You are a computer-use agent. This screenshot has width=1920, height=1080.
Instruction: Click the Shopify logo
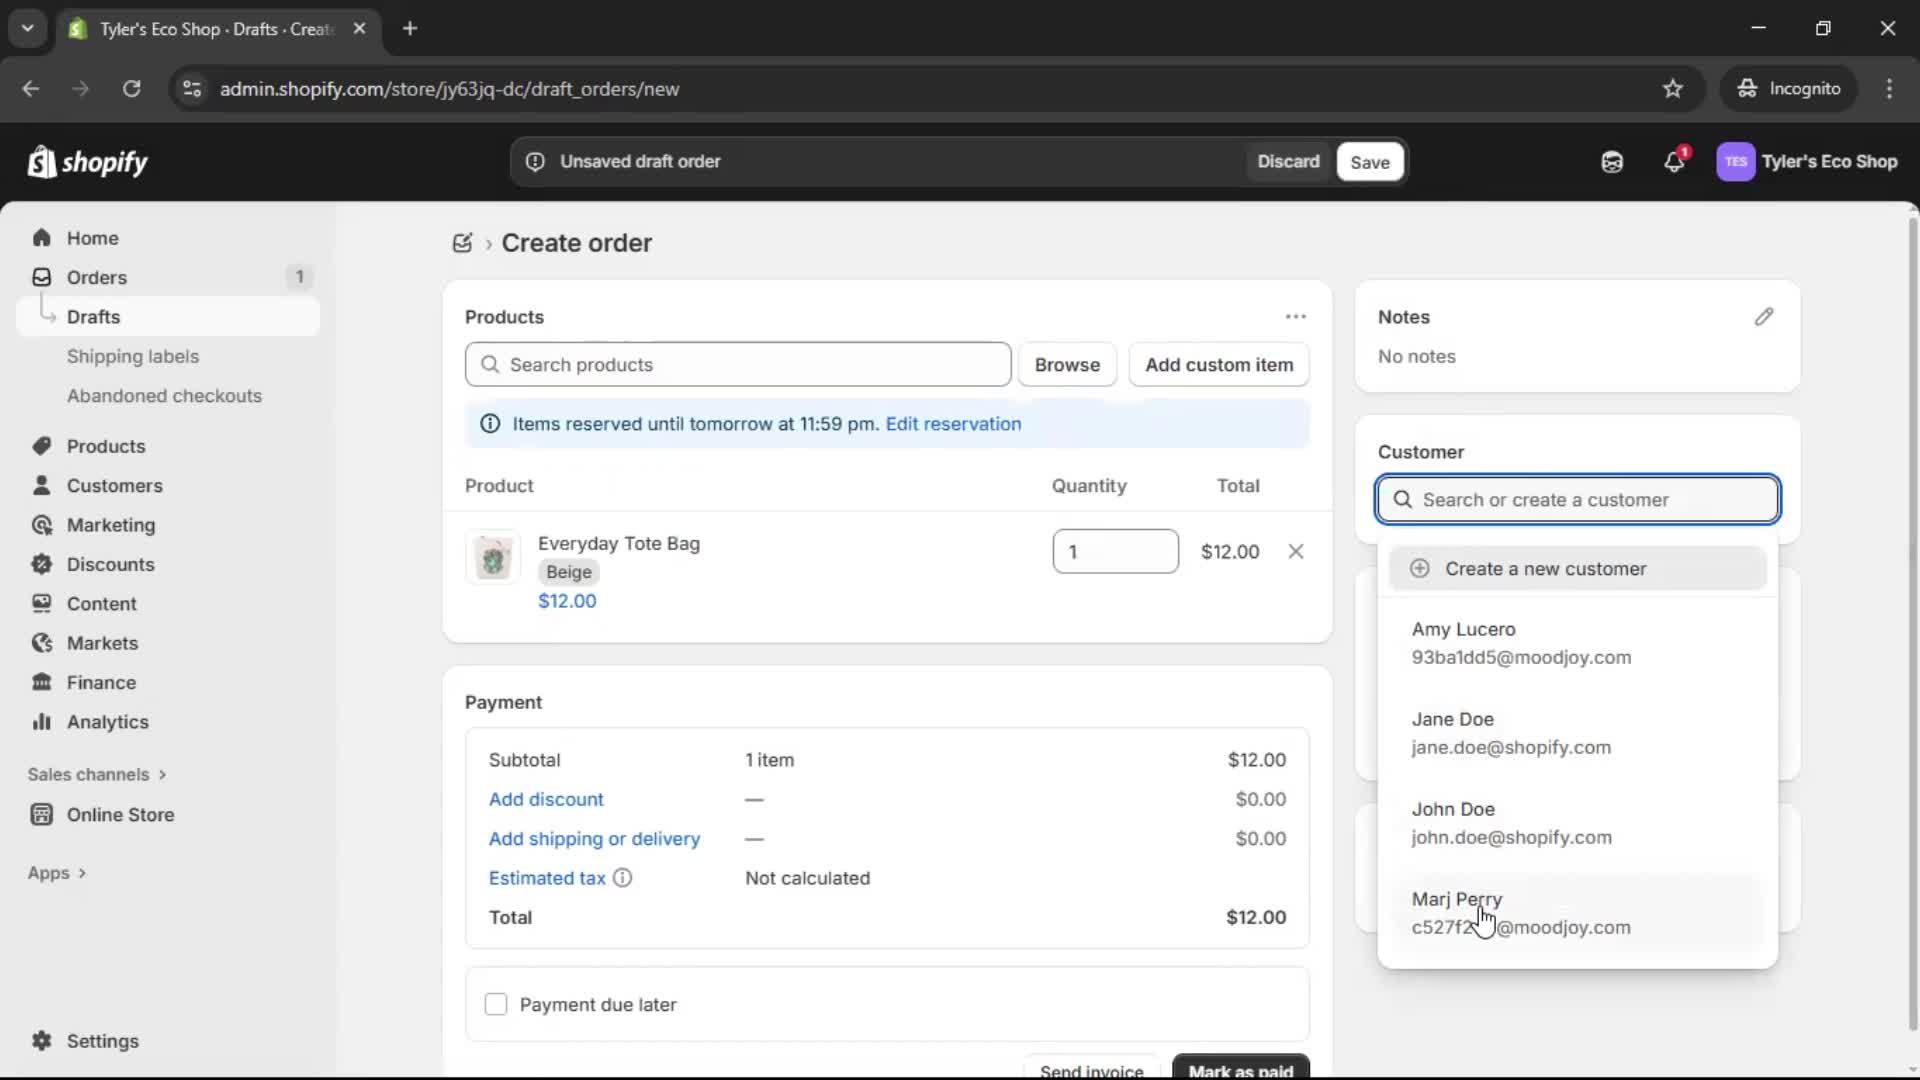88,162
